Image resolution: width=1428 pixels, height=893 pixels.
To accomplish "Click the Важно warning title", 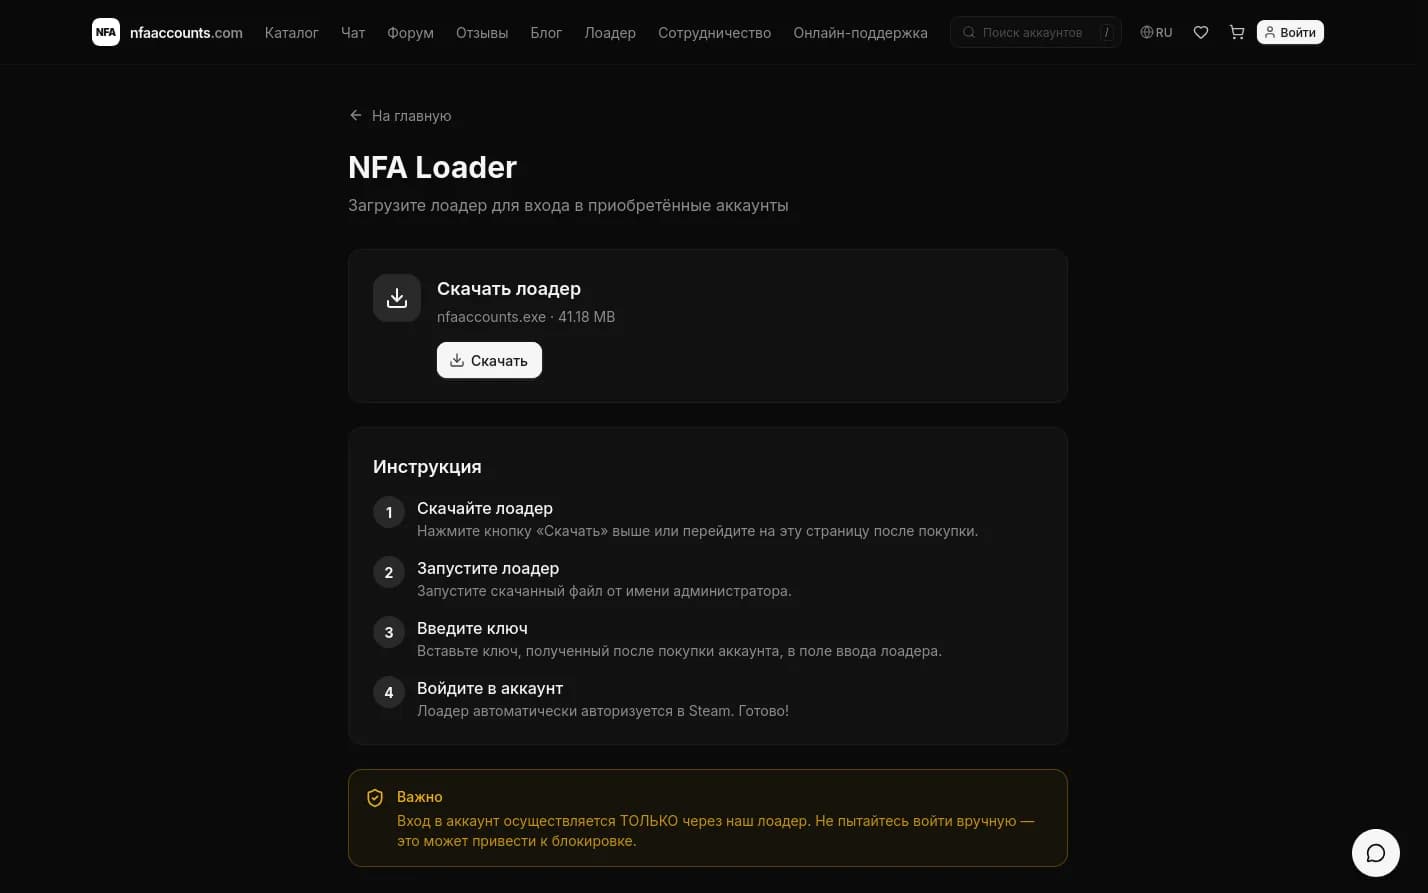I will 420,797.
